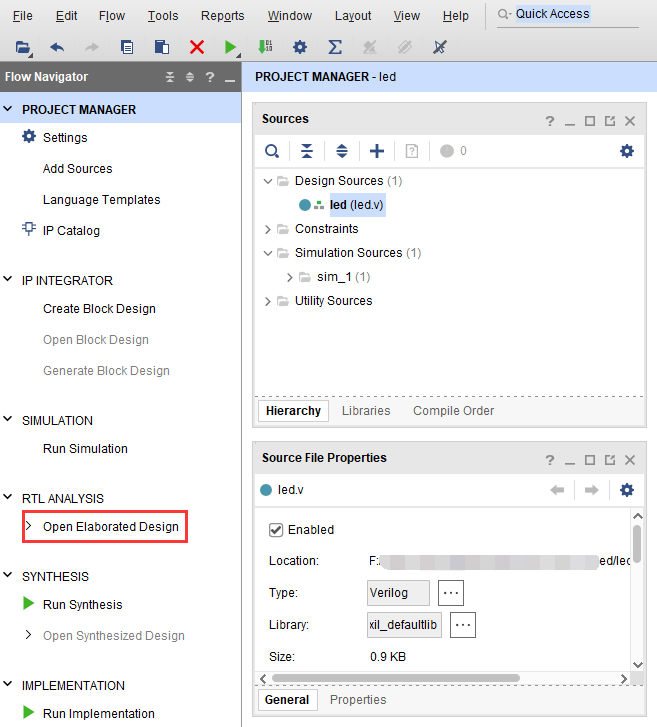Open Source File Properties settings gear
Viewport: 657px width, 727px height.
627,490
